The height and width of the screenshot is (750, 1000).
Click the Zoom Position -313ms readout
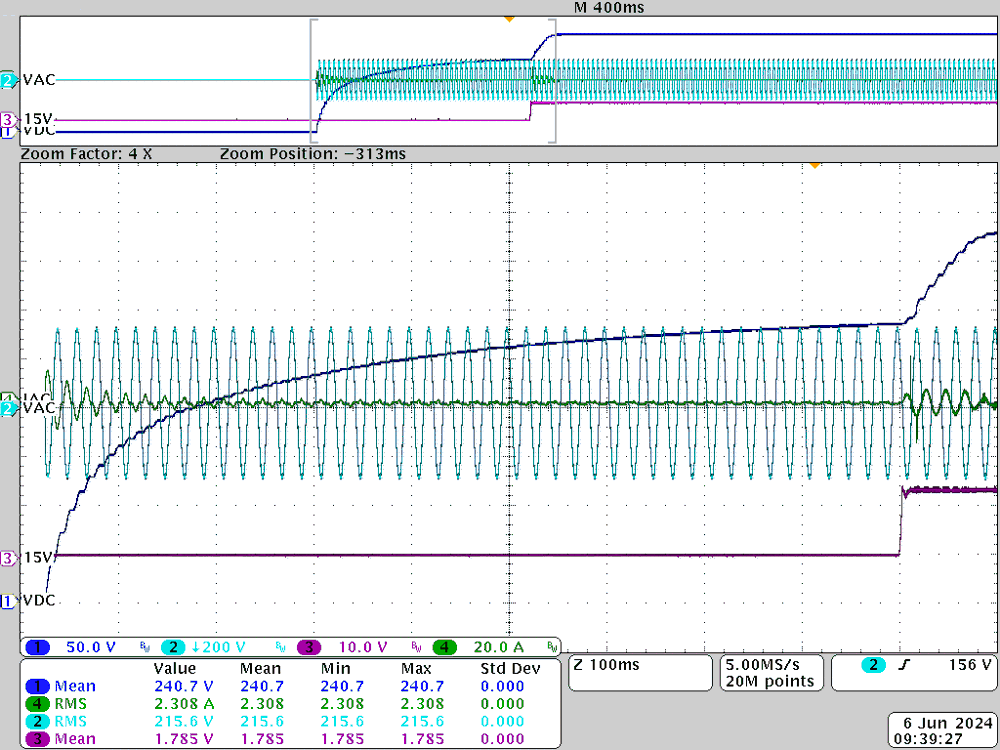pyautogui.click(x=312, y=154)
